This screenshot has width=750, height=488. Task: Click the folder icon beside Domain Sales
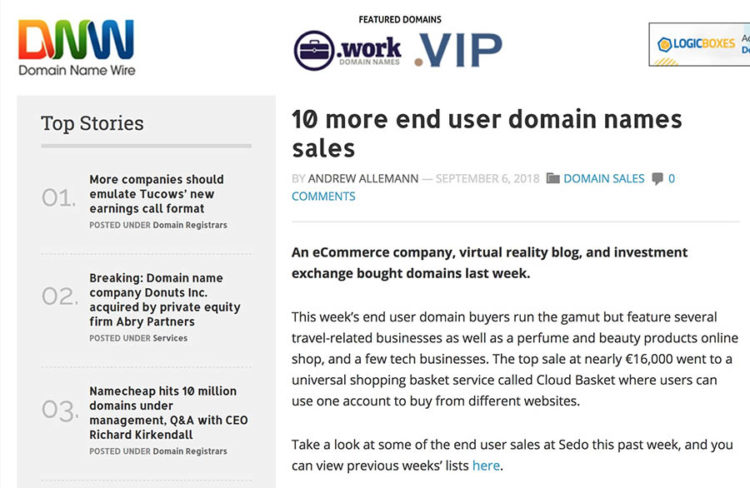553,179
